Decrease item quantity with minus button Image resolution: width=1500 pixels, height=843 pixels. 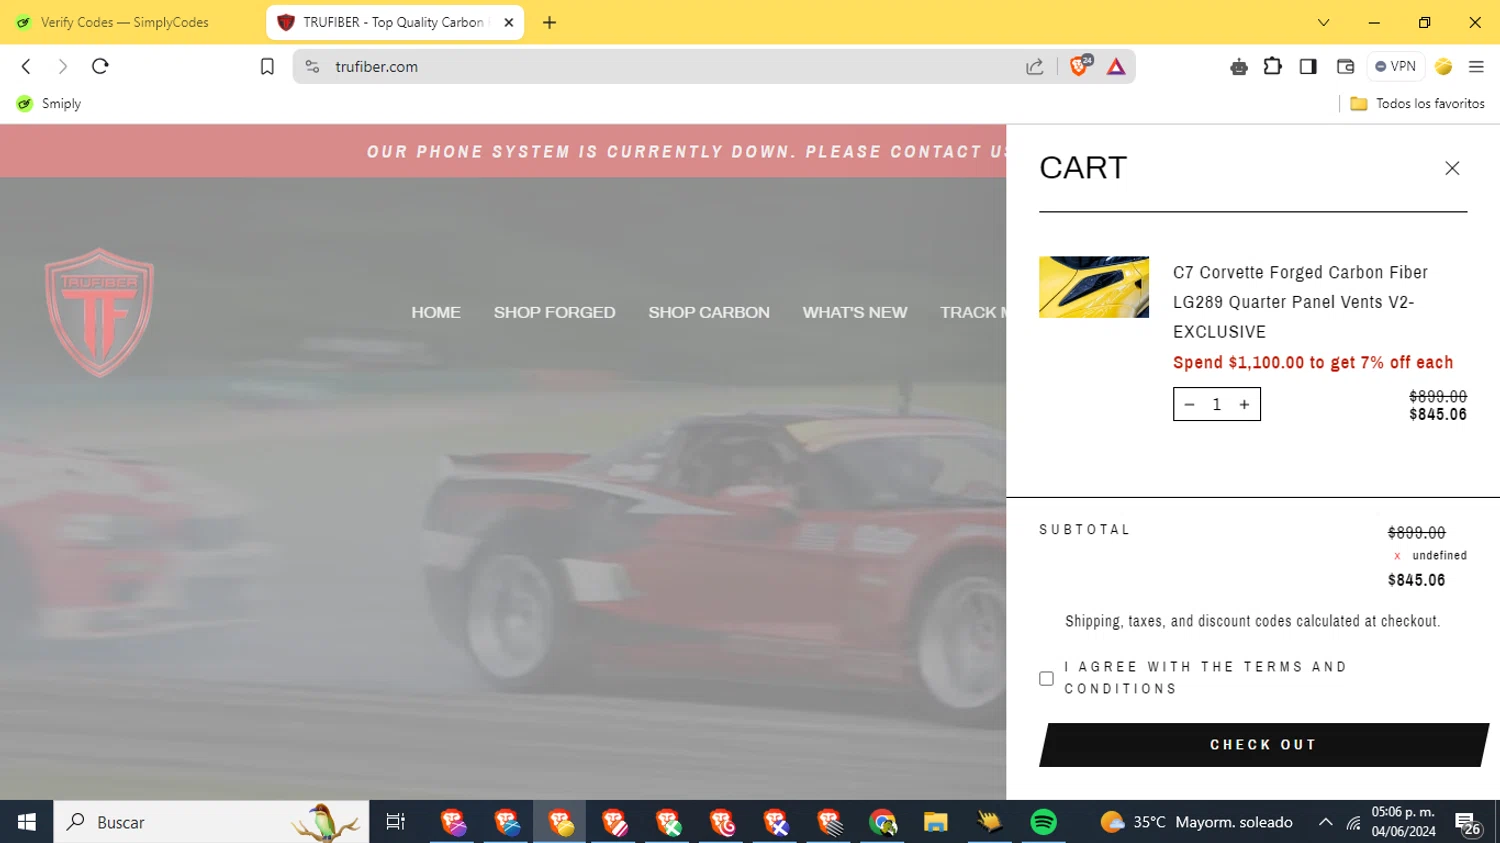(x=1189, y=405)
